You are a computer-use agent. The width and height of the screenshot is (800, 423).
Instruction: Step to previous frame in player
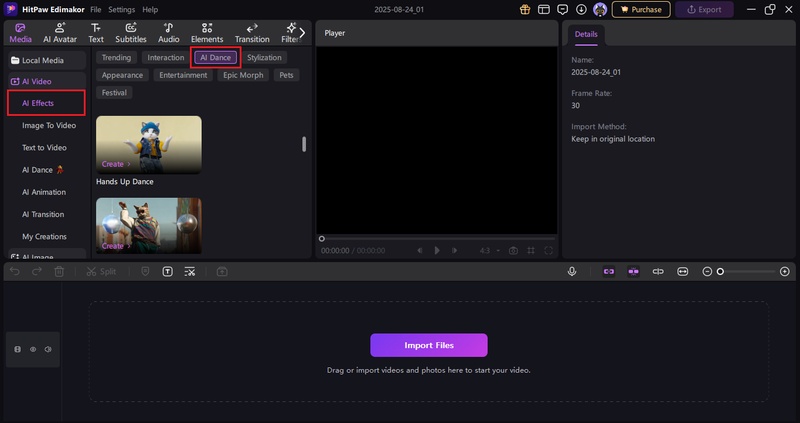(x=420, y=251)
